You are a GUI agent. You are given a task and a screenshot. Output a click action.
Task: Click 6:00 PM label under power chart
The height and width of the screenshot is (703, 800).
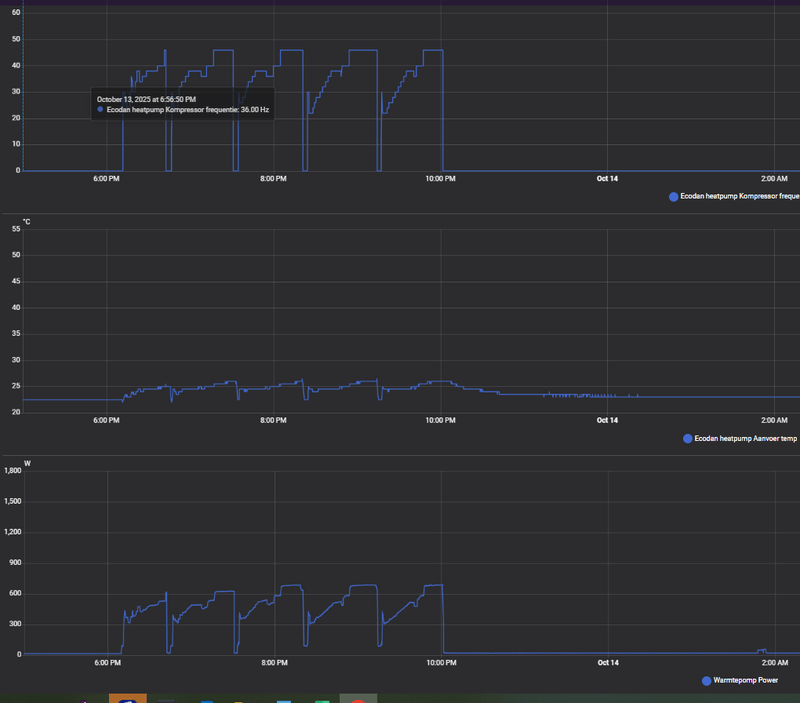(108, 663)
